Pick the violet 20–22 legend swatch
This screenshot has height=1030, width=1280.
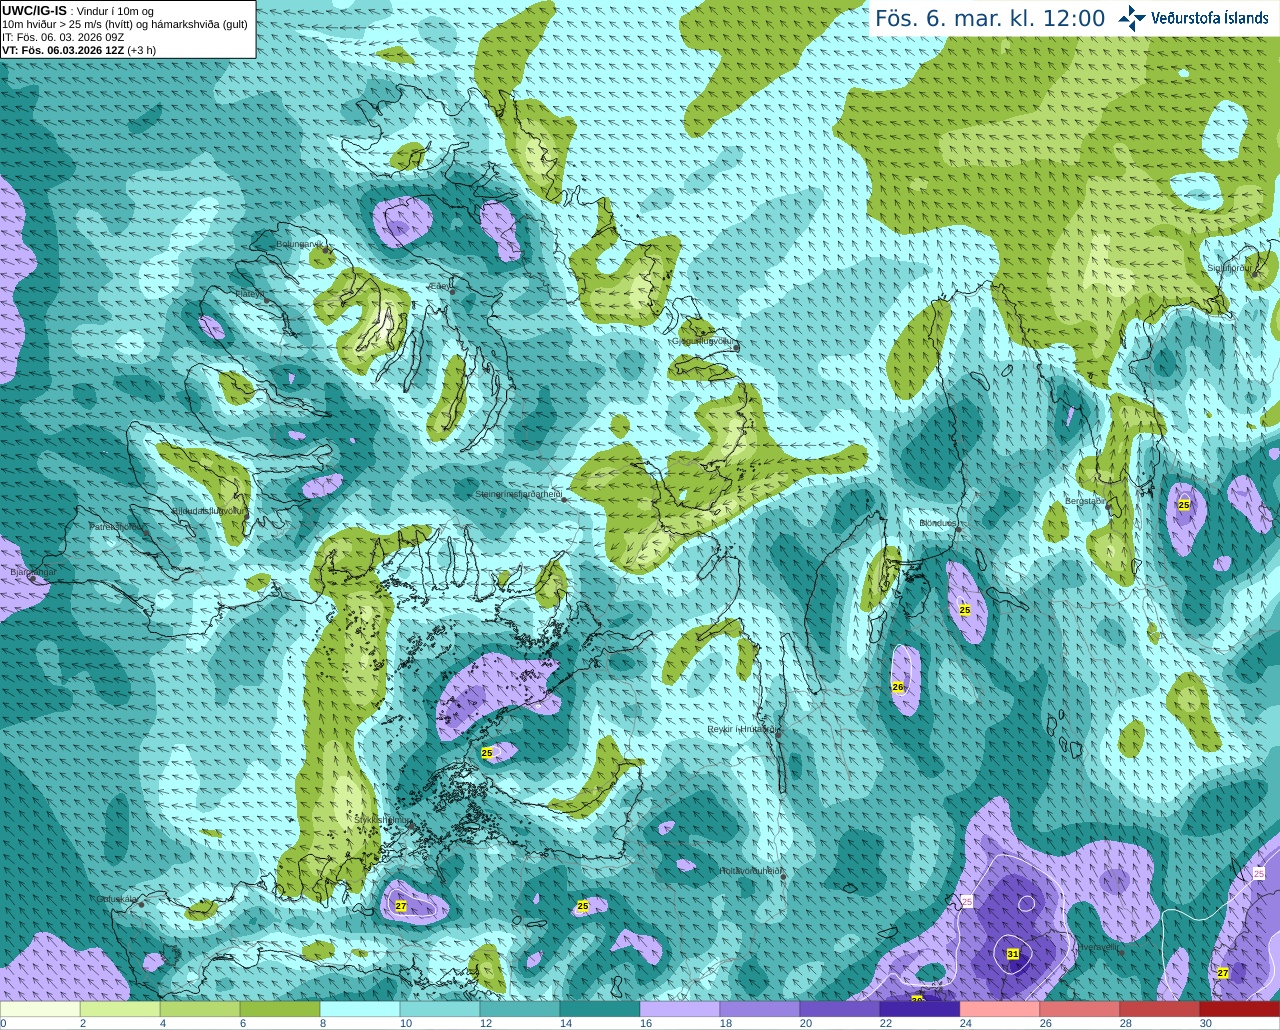point(840,1009)
